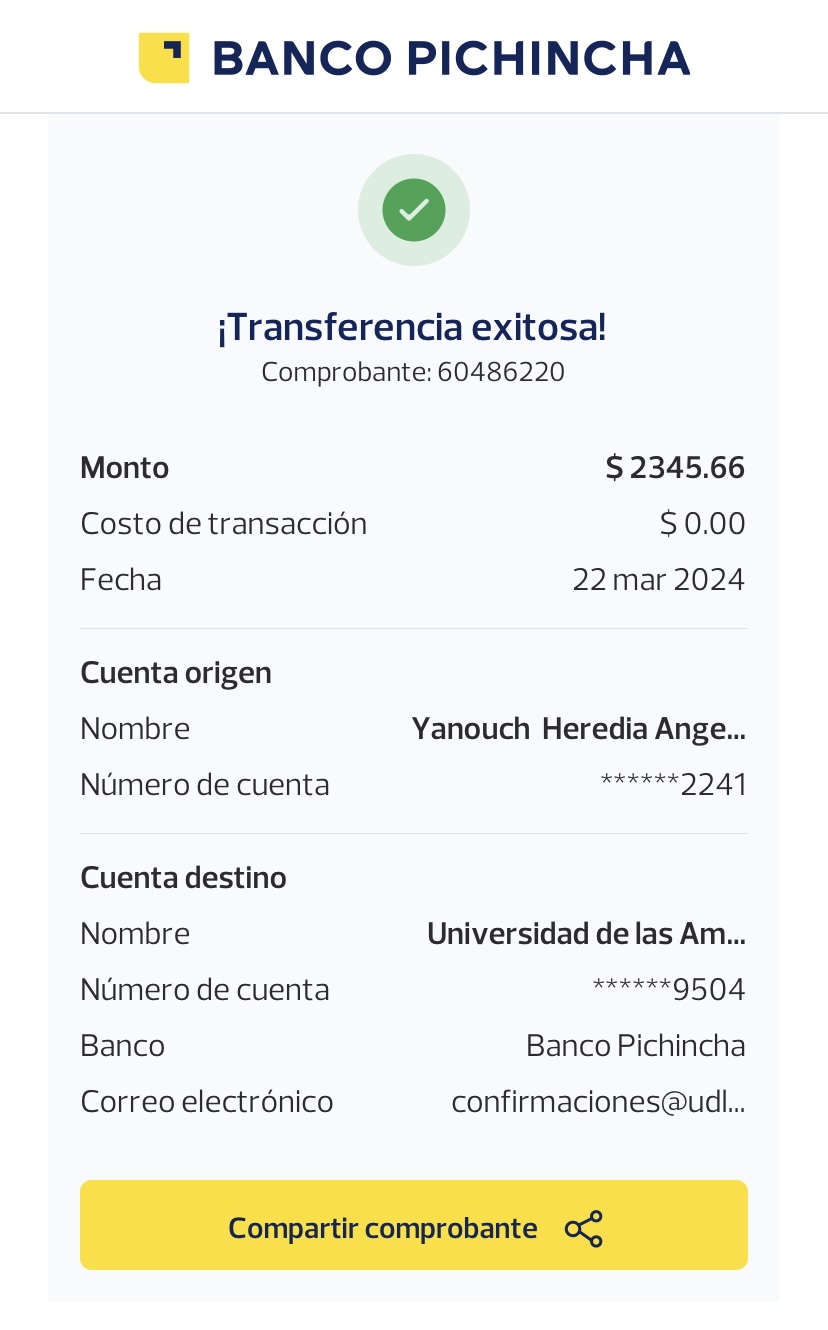Image resolution: width=828 pixels, height=1330 pixels.
Task: Expand truncated origin name Yanouch Heredia
Action: 578,729
